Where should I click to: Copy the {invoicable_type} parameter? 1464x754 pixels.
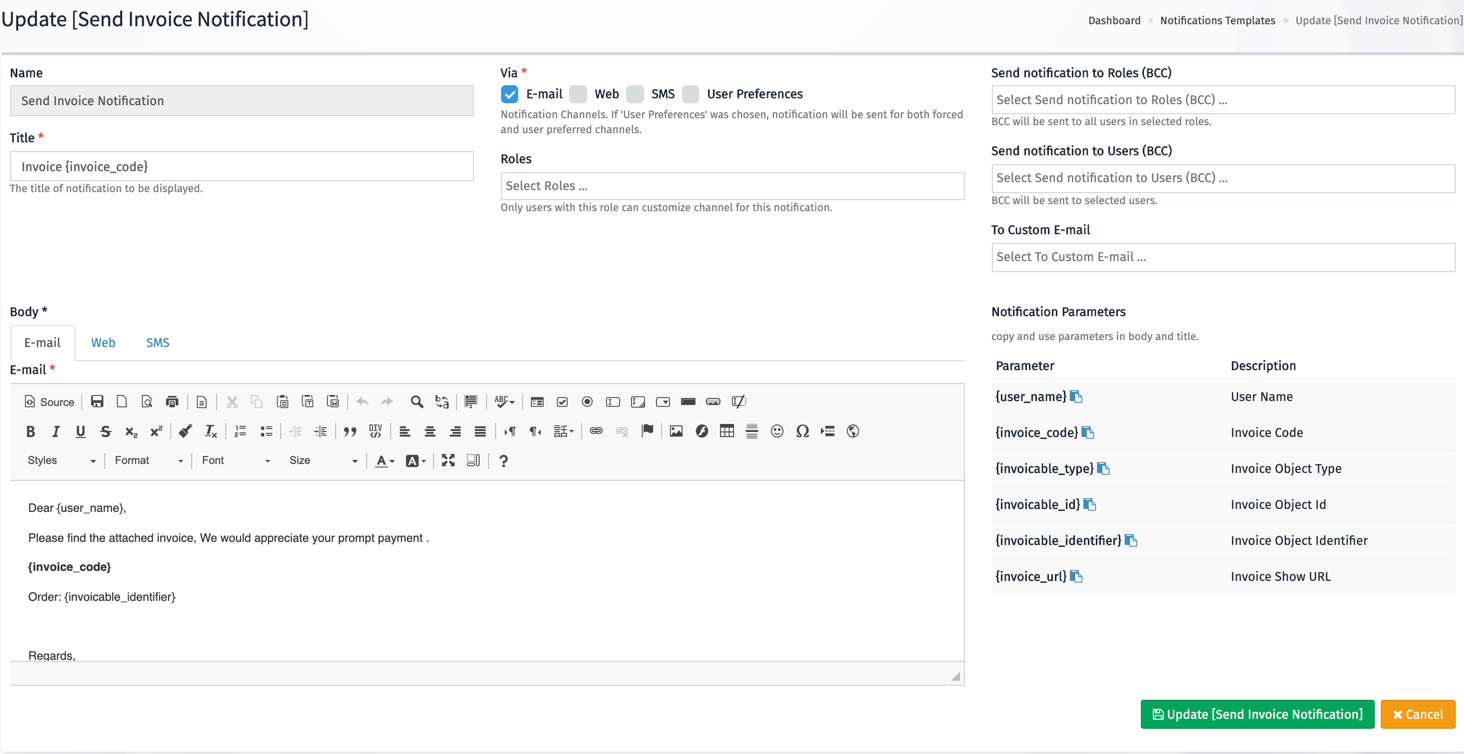point(1104,469)
